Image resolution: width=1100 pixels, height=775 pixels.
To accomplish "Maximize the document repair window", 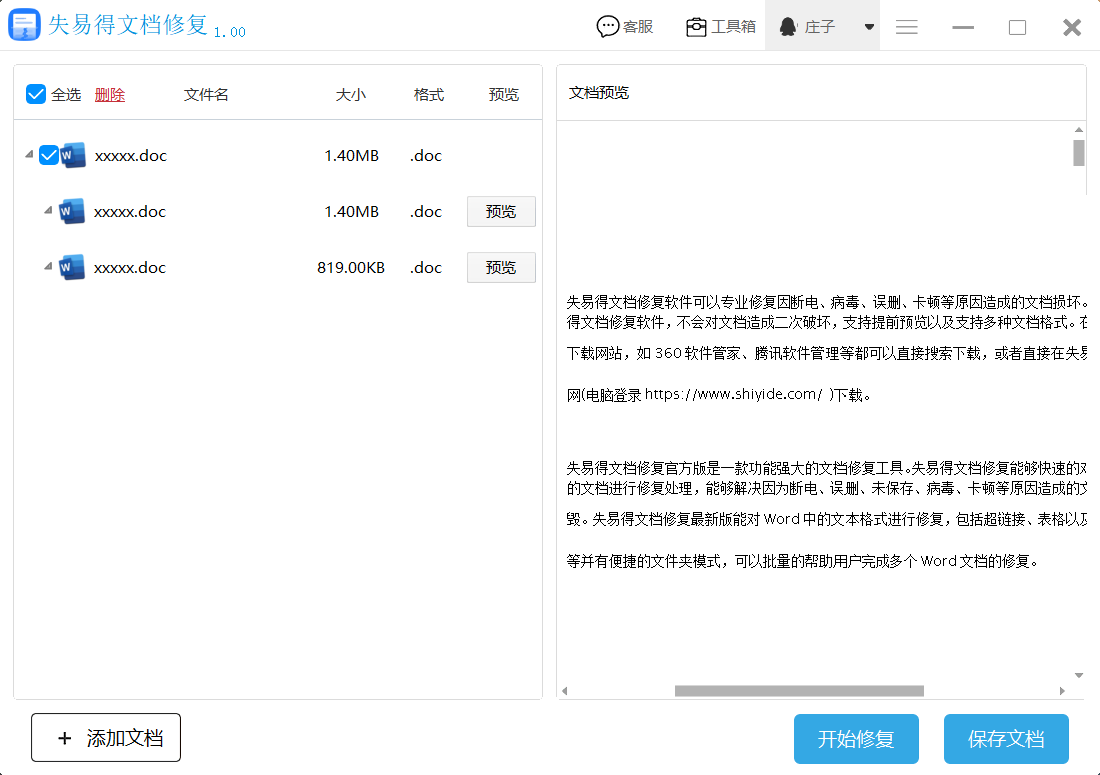I will pos(1017,27).
